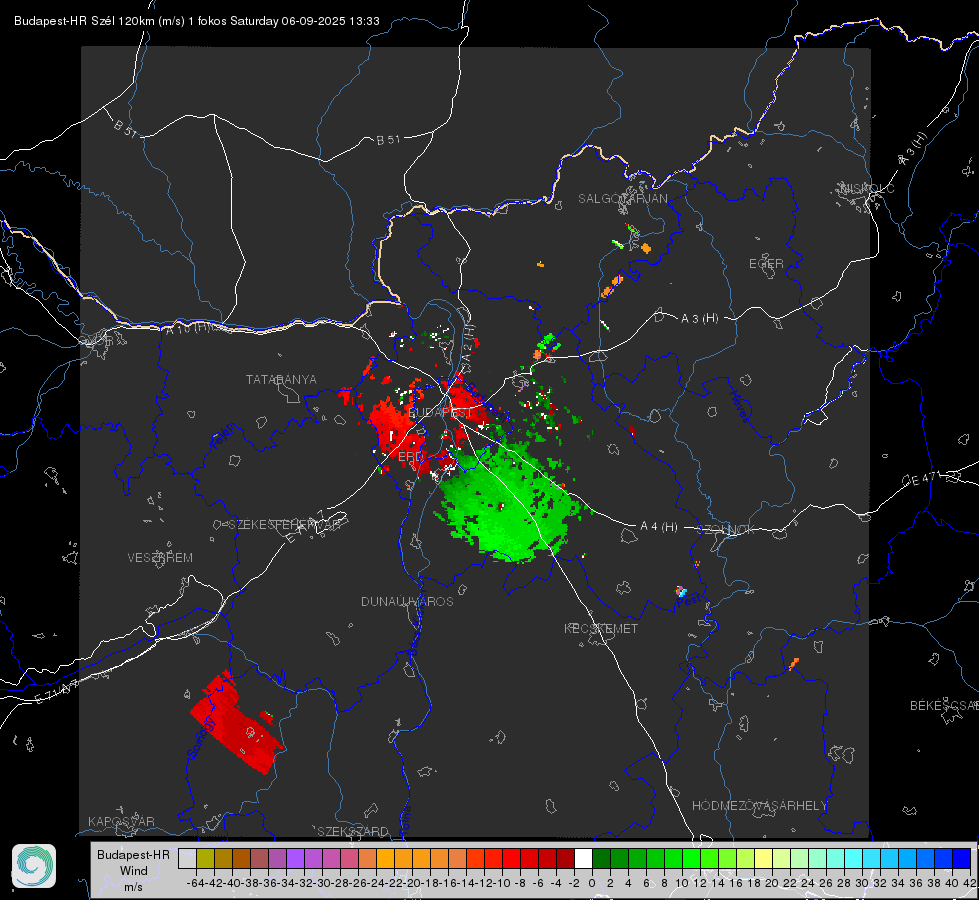Click the BUDAPEST city label

440,413
